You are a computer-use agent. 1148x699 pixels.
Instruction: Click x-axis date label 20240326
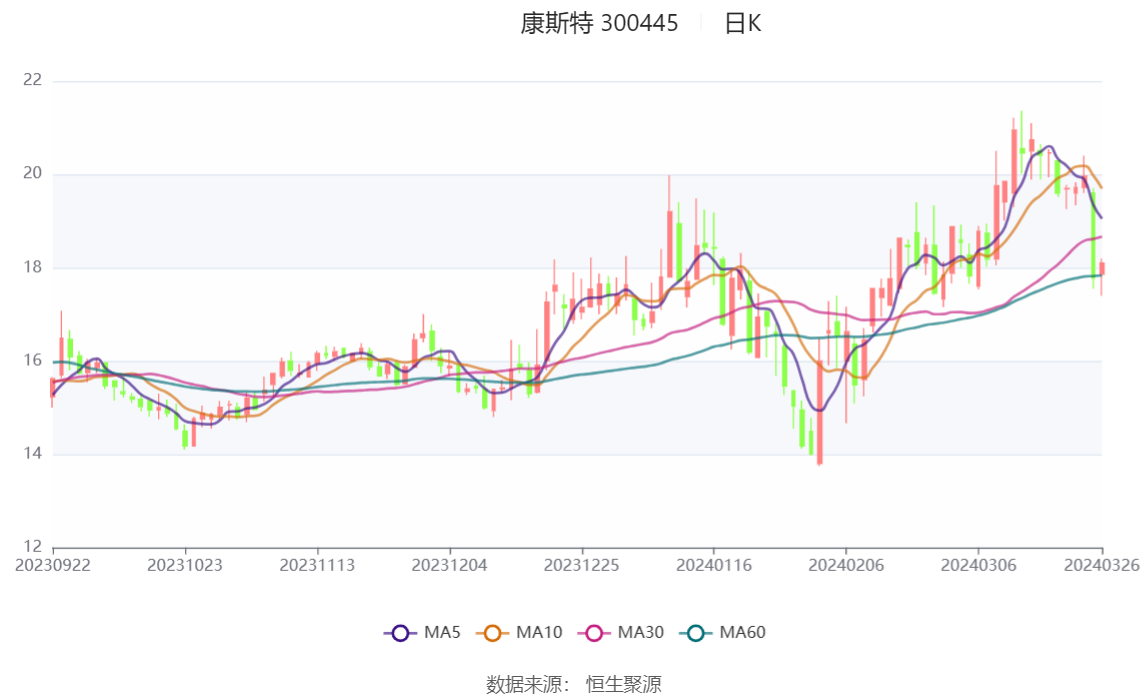[x=1102, y=565]
